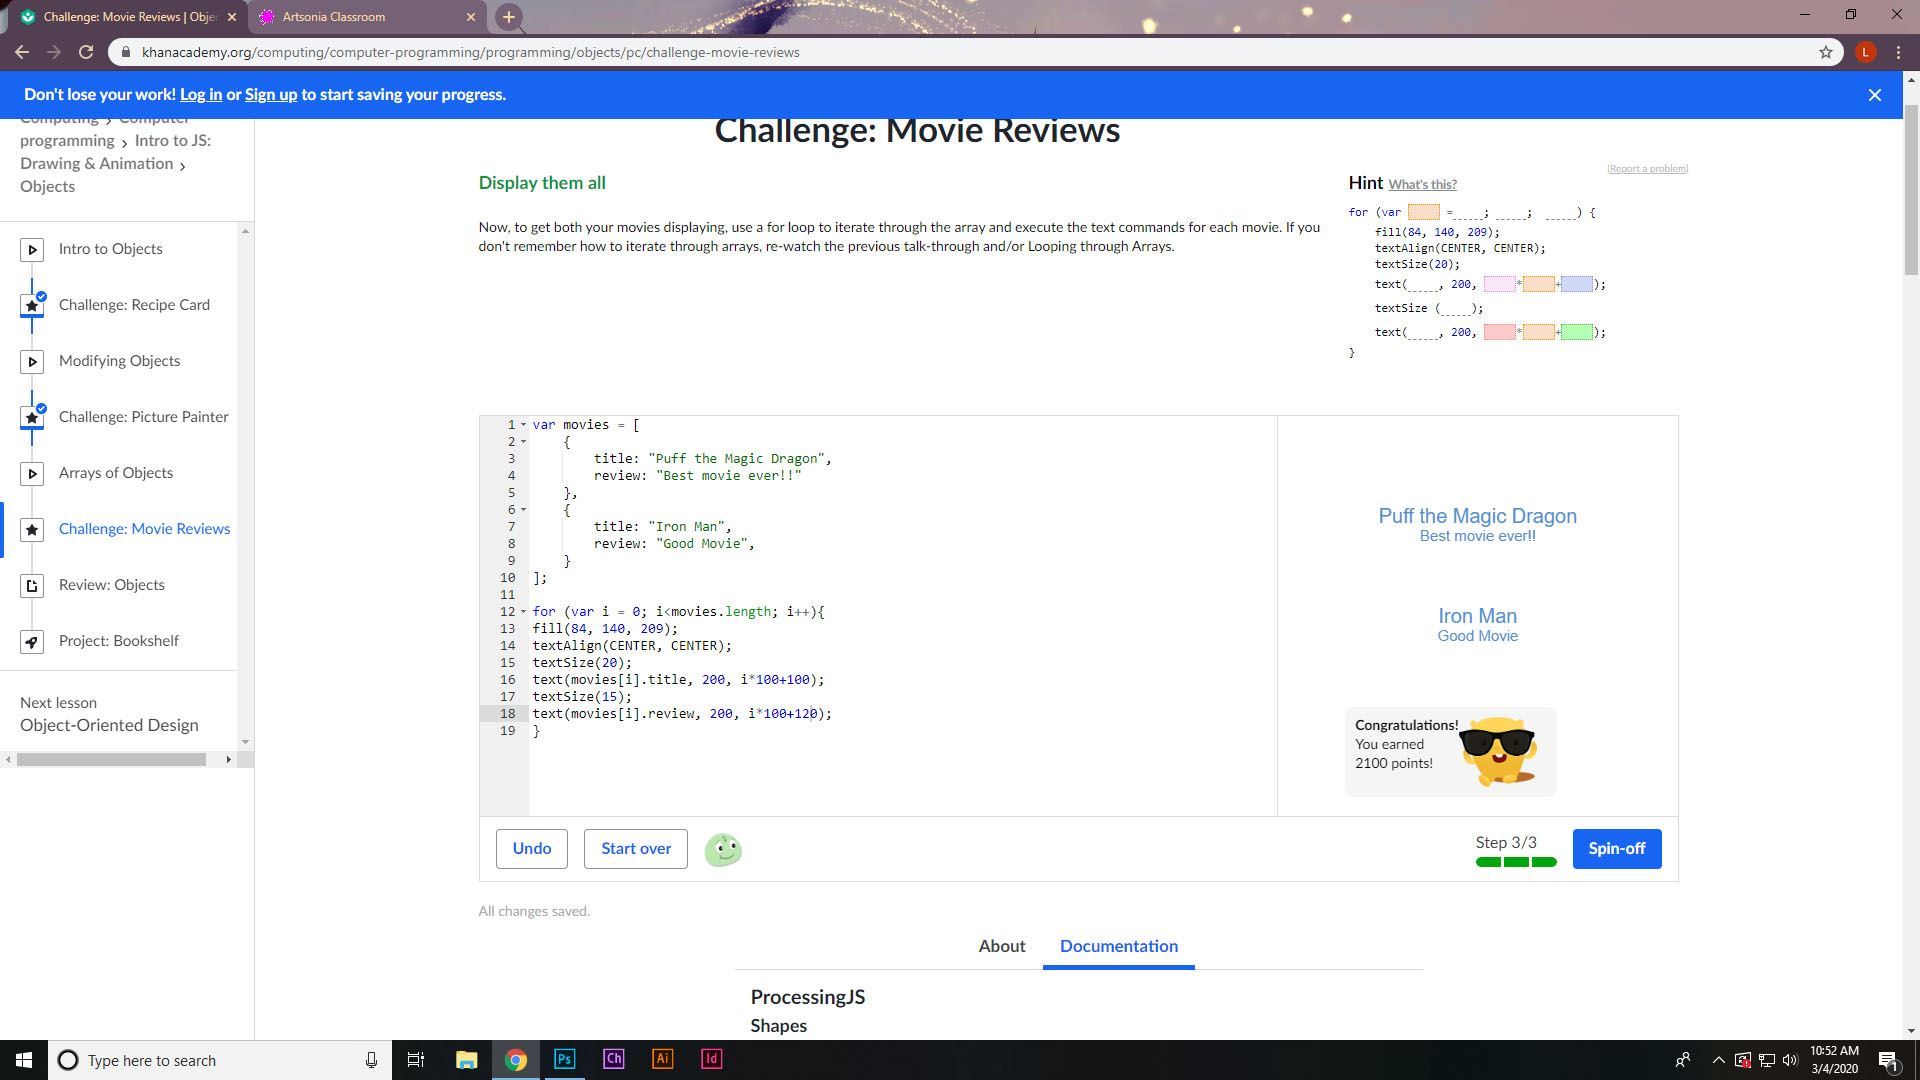Collapse the code fold on line 6
The height and width of the screenshot is (1080, 1920).
click(523, 510)
